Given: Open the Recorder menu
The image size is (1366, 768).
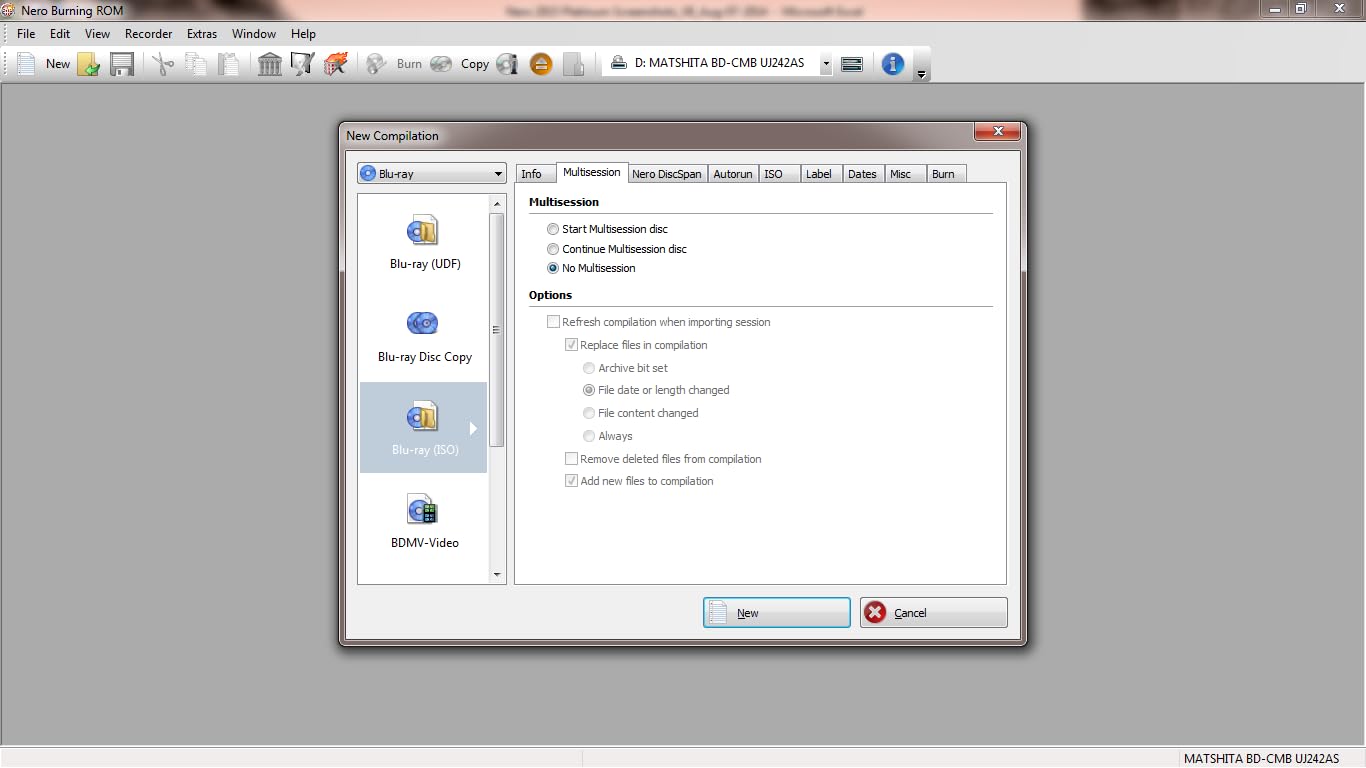Looking at the screenshot, I should click(148, 34).
